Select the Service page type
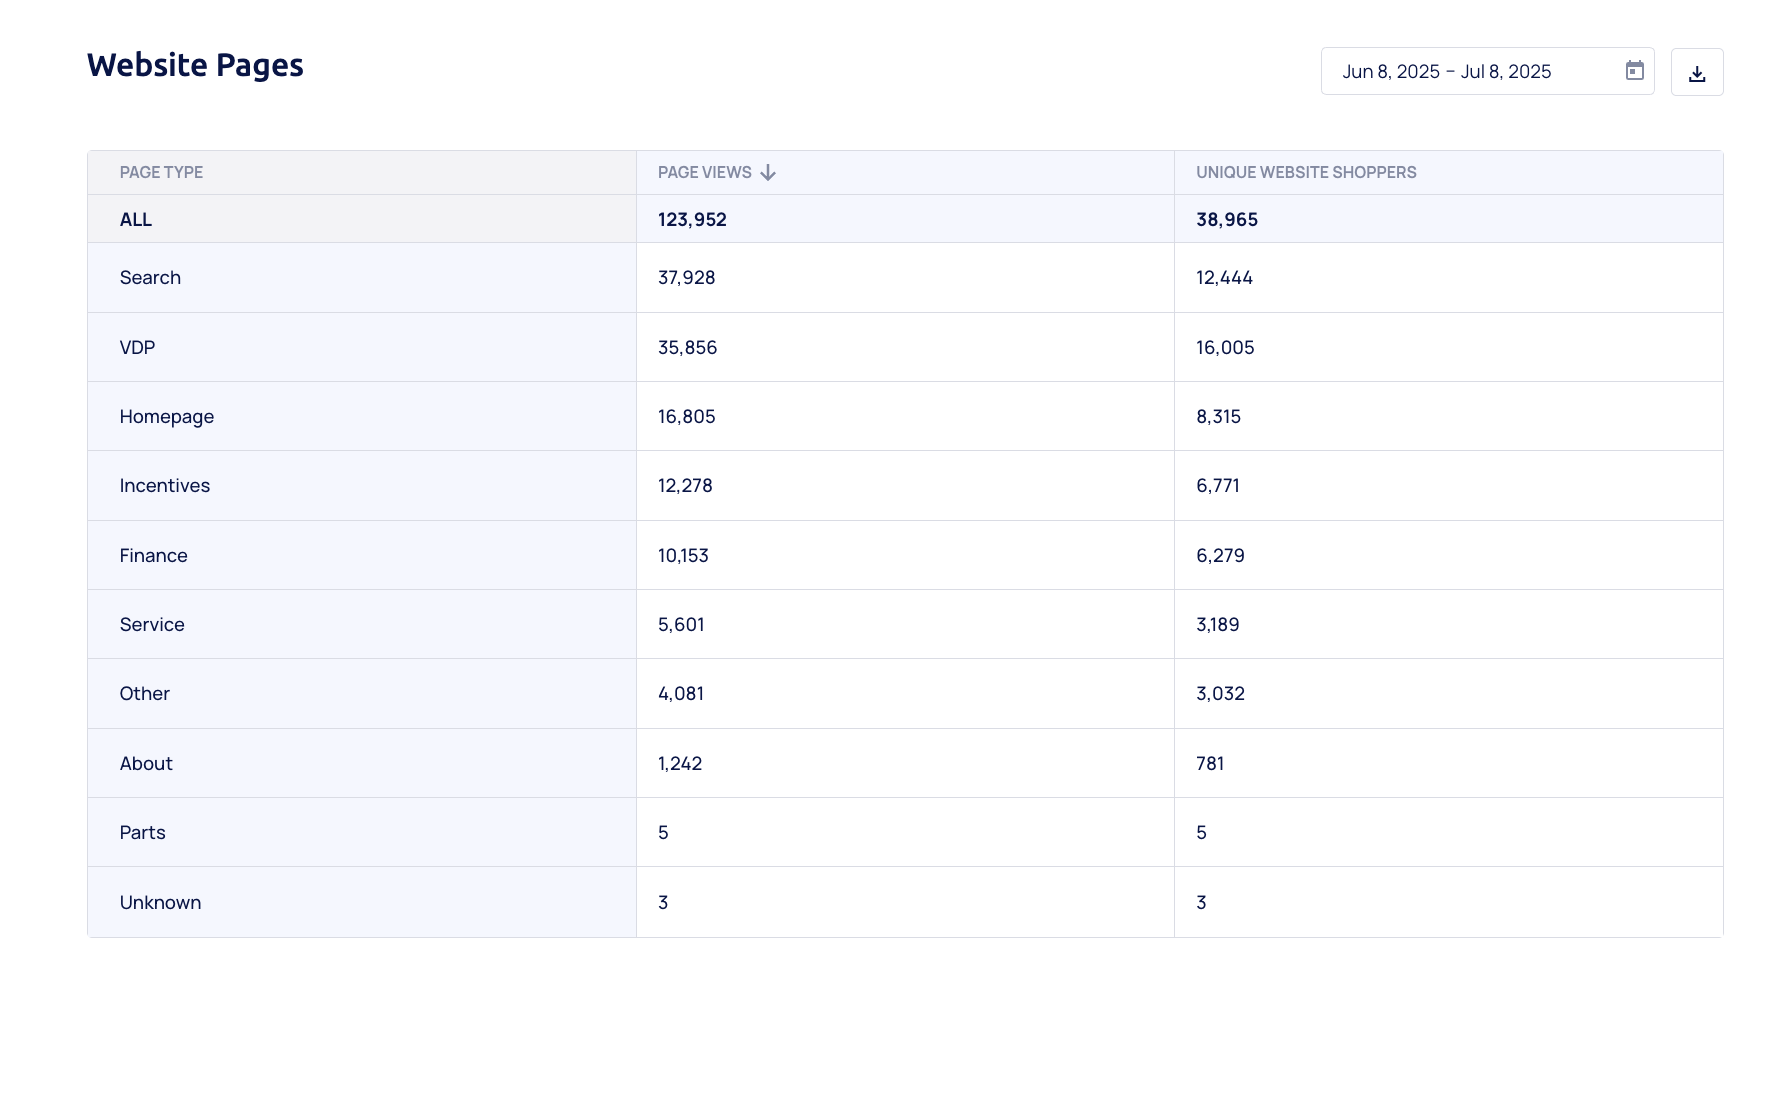Screen dimensions: 1766x1108 pos(152,625)
